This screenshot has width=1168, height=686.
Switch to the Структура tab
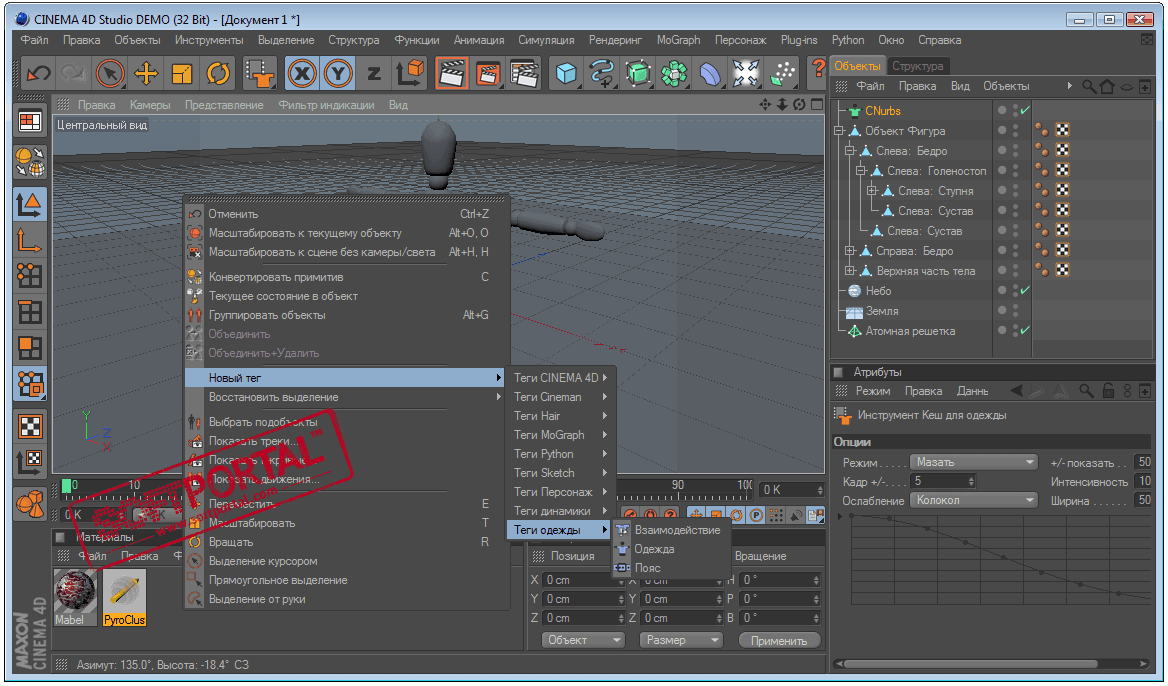point(918,66)
